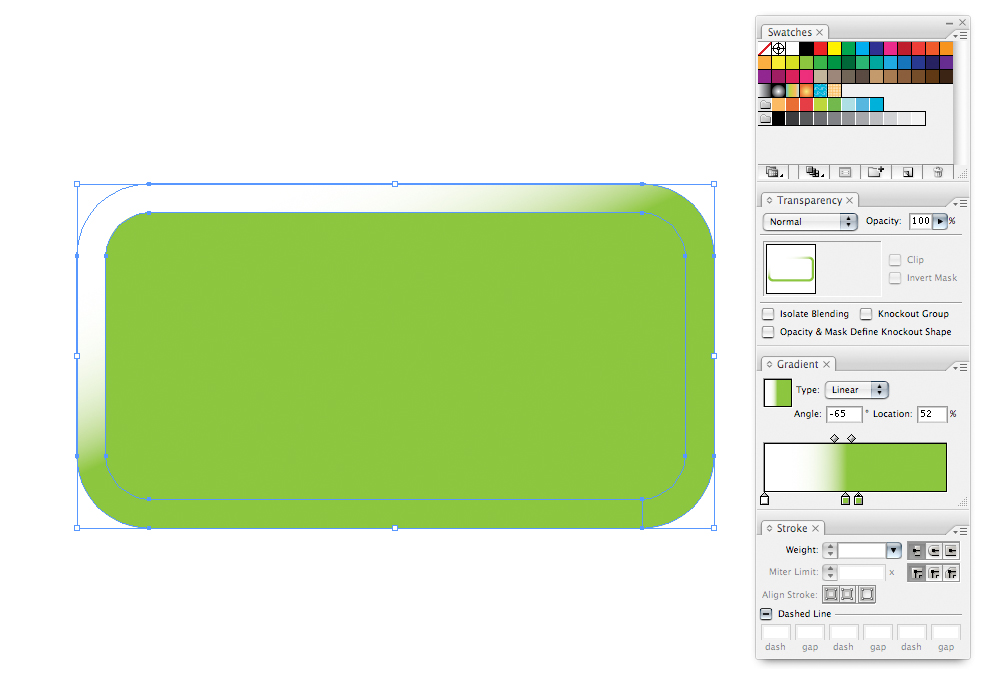Open the Normal blending mode dropdown

point(810,222)
